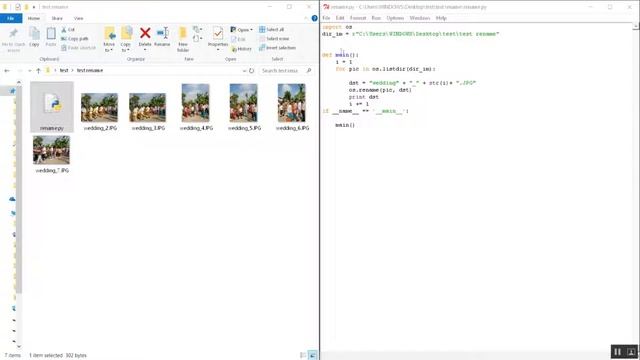This screenshot has height=360, width=640.
Task: Click the search magnifier icon in Explorer
Action: click(309, 71)
